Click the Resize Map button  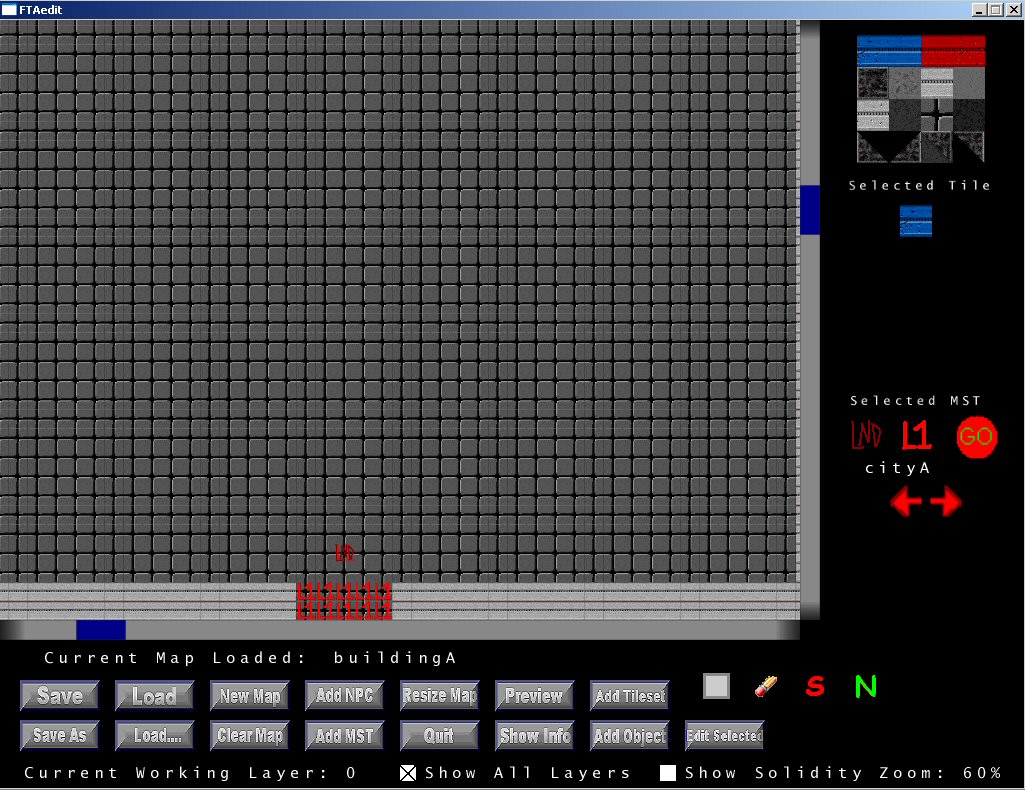[x=439, y=696]
